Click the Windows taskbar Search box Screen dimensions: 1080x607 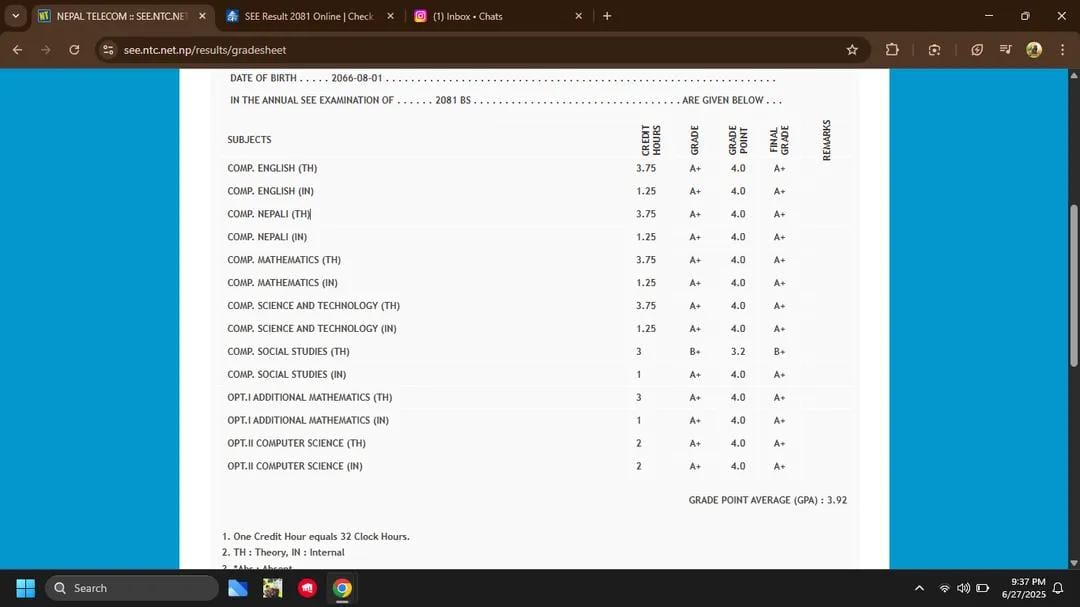pyautogui.click(x=132, y=588)
